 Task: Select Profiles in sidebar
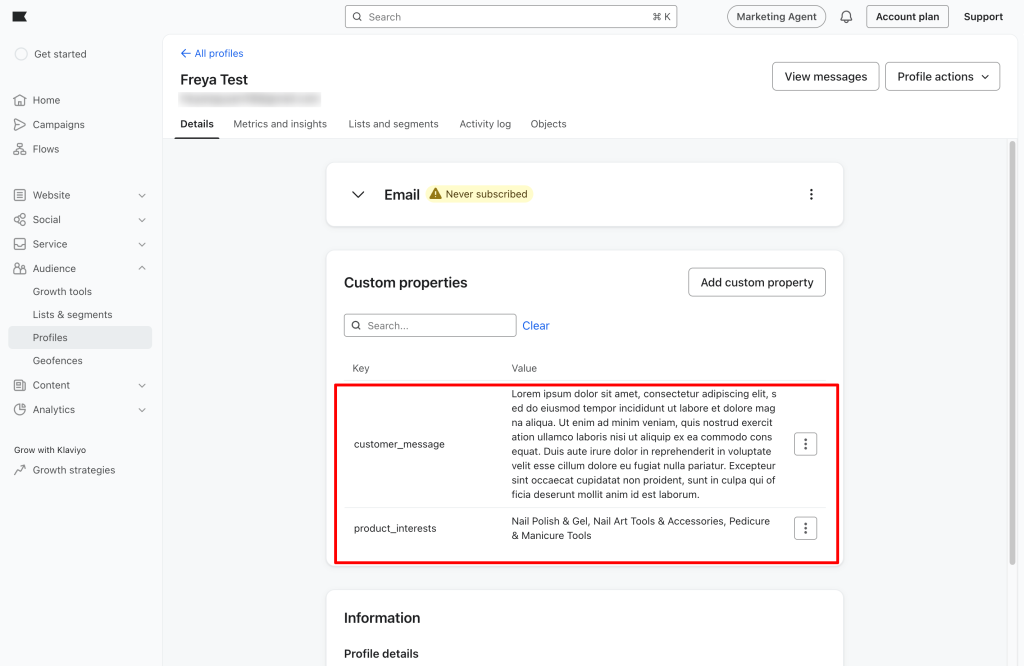(80, 338)
